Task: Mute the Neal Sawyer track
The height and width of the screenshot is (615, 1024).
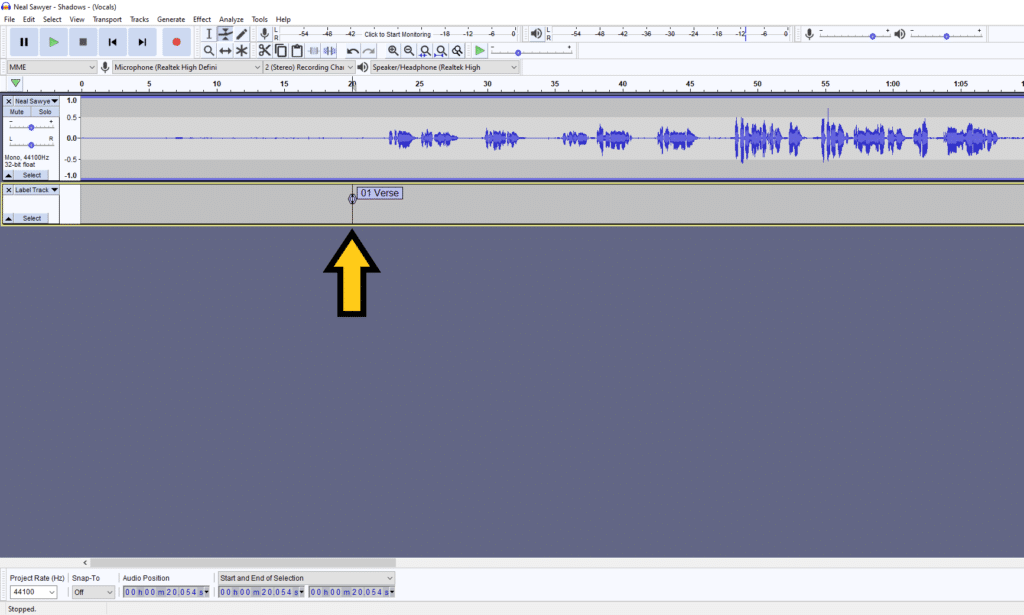Action: point(17,112)
